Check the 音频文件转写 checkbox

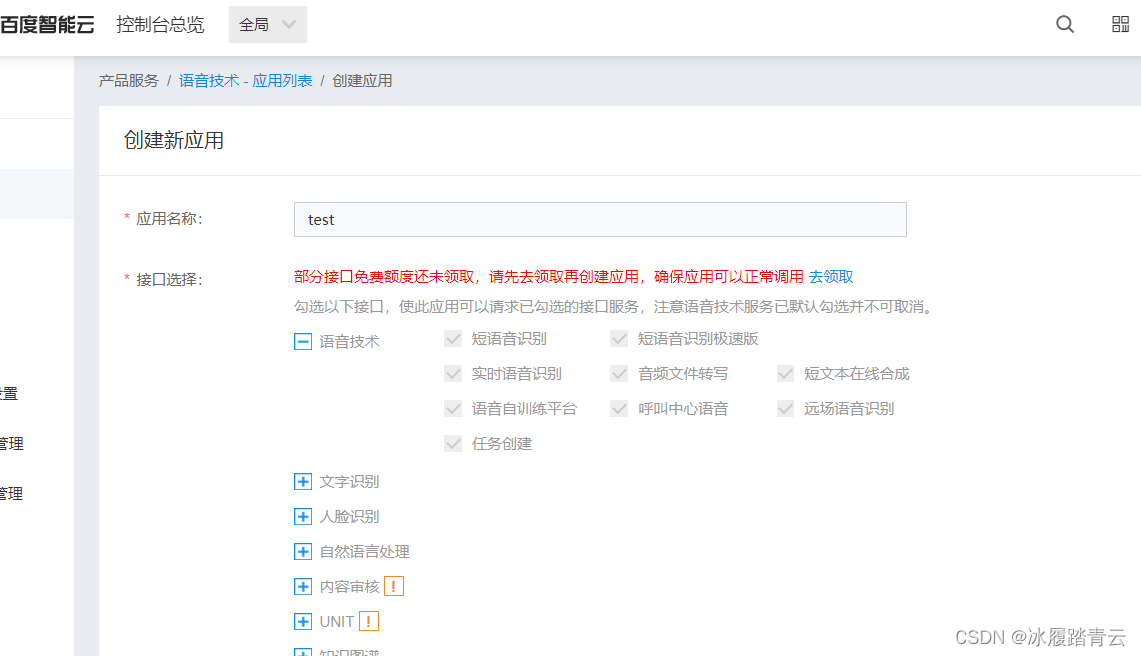[x=619, y=373]
